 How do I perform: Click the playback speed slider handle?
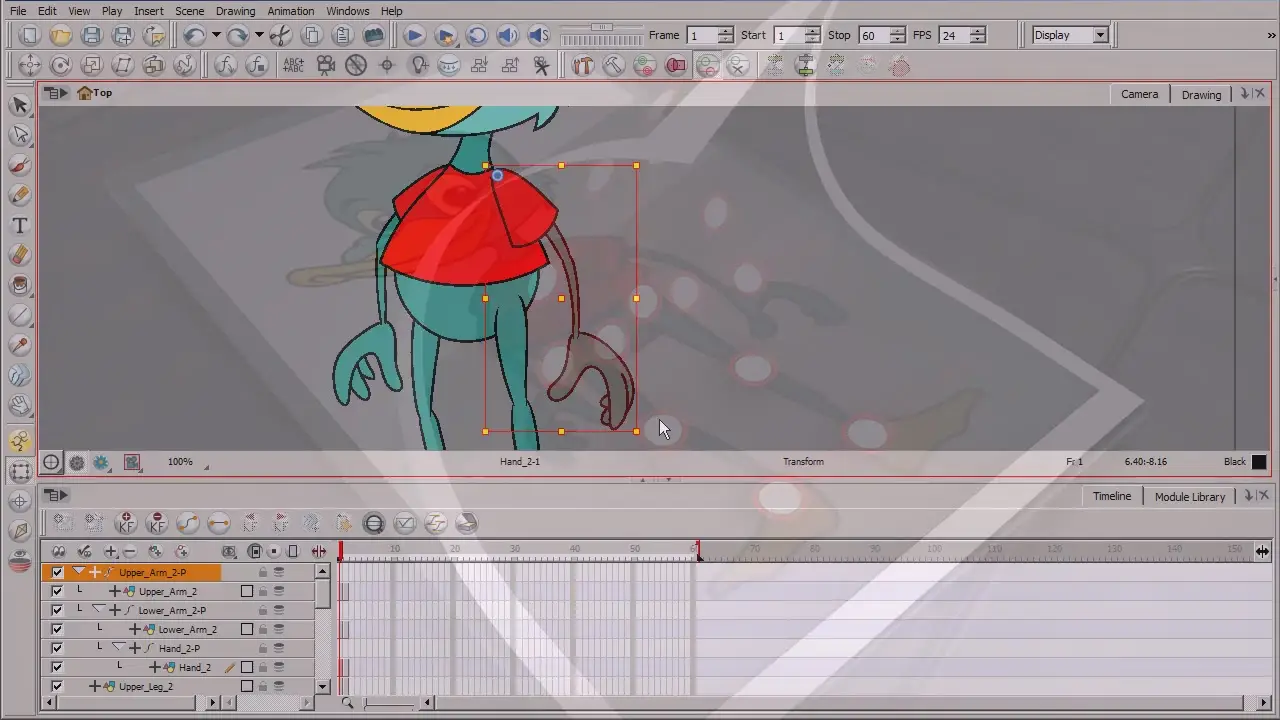tap(601, 27)
